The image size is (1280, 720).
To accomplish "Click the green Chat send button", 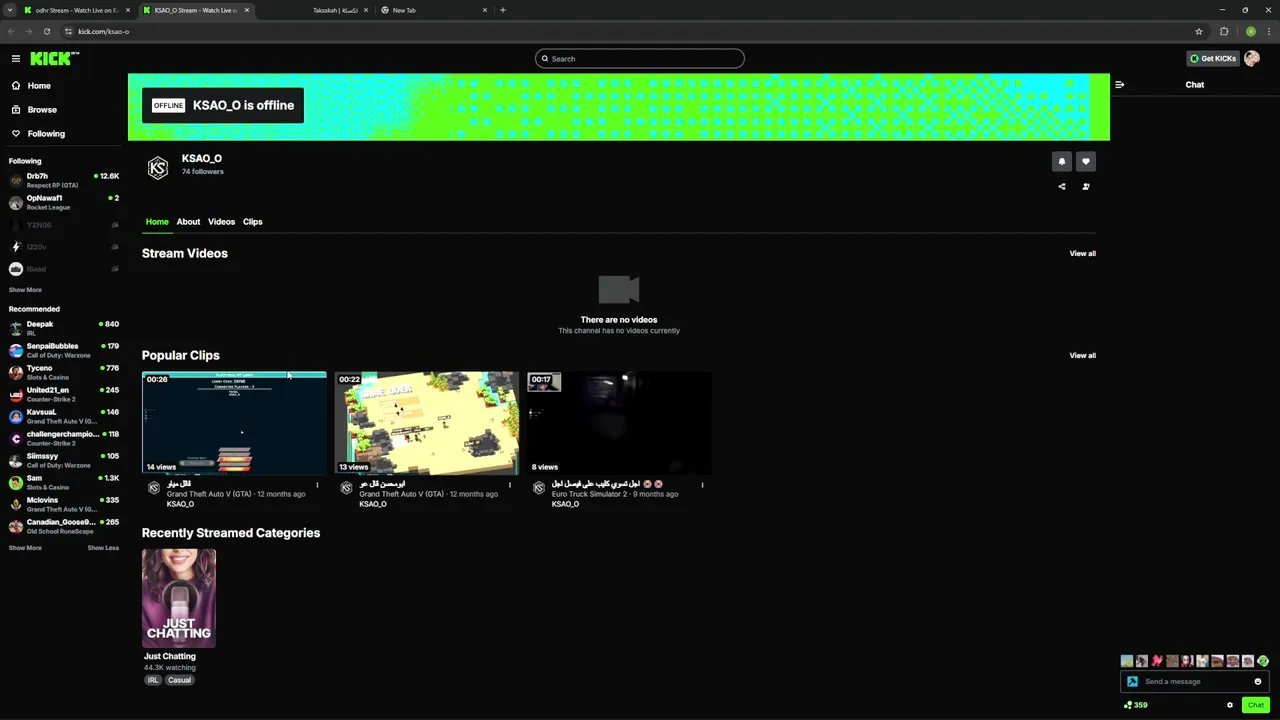I will [x=1255, y=705].
